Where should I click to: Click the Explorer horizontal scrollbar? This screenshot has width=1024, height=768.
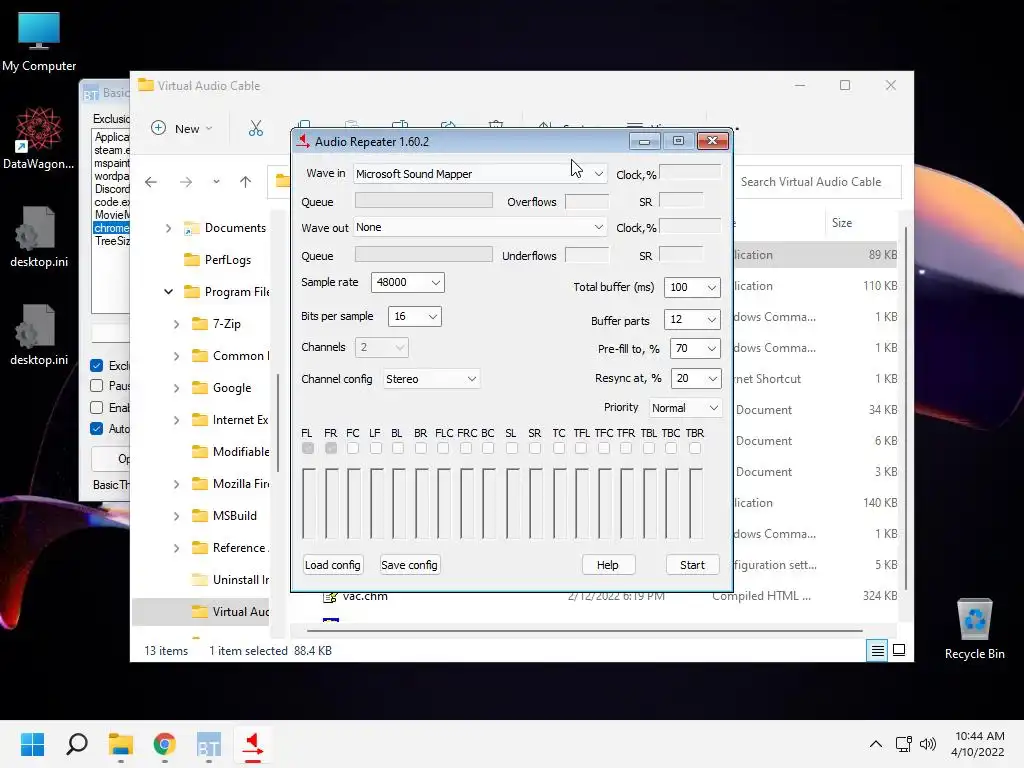point(584,631)
